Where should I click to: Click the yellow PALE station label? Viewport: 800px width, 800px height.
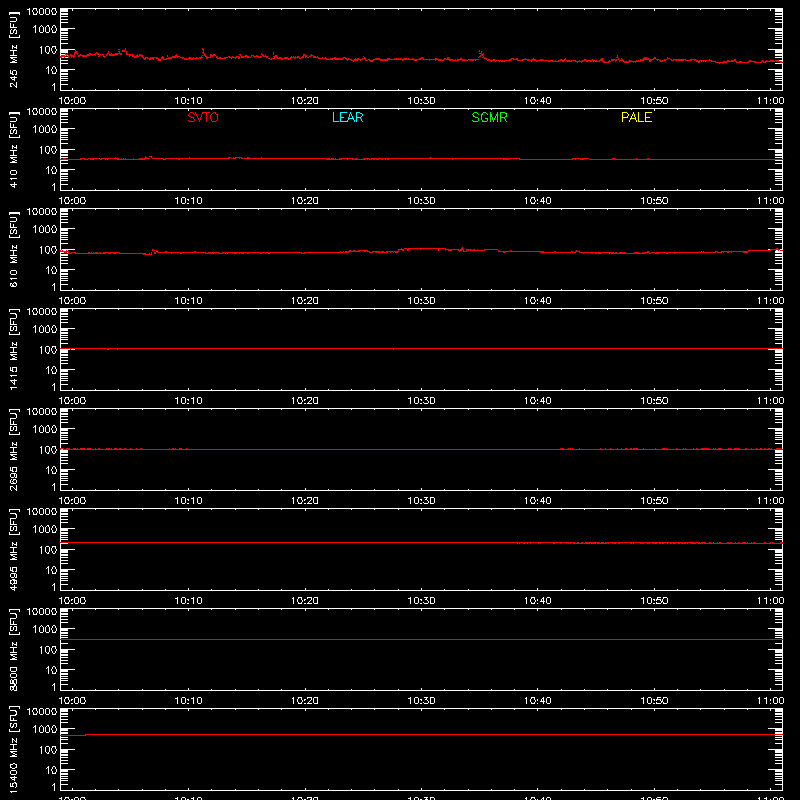[636, 117]
